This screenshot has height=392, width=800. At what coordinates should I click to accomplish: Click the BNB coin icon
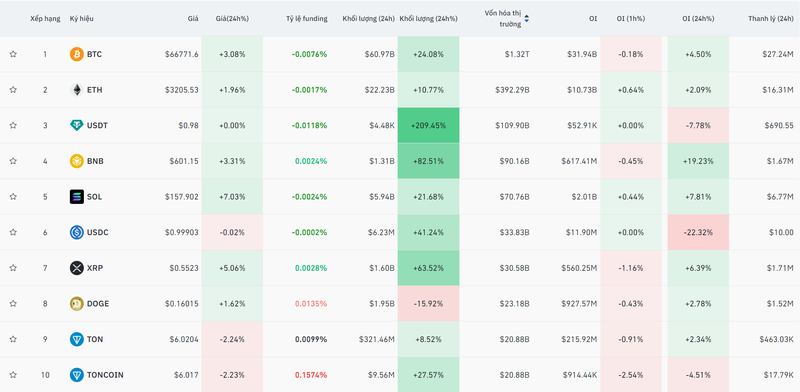coord(77,161)
